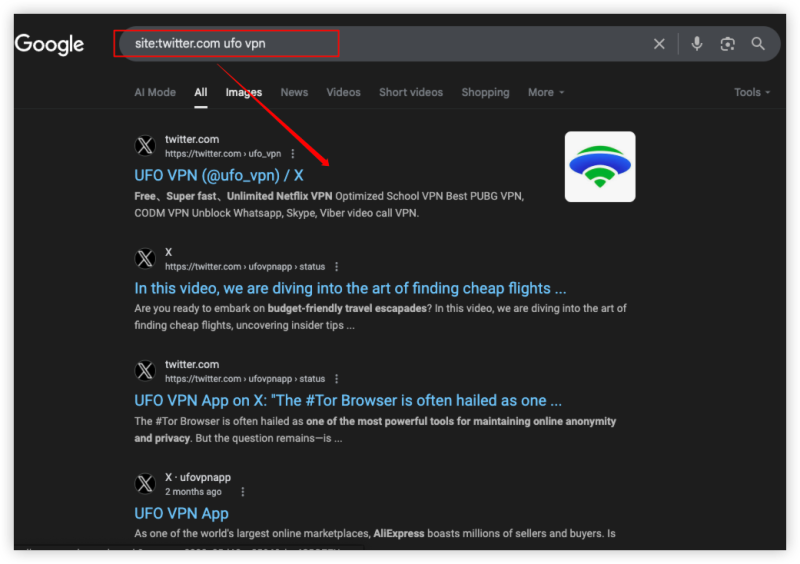Screen dimensions: 800x564
Task: Click X favicon beside ufovpnapp 2 months ago result
Action: click(145, 483)
